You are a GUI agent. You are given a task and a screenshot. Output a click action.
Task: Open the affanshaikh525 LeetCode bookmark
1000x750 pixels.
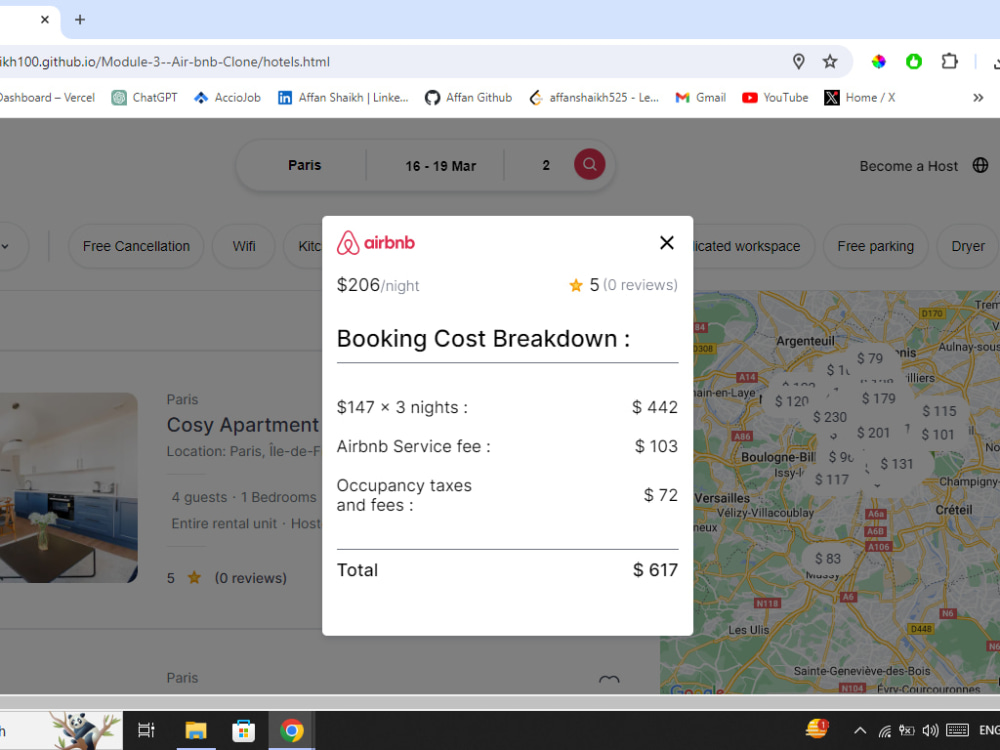[594, 98]
